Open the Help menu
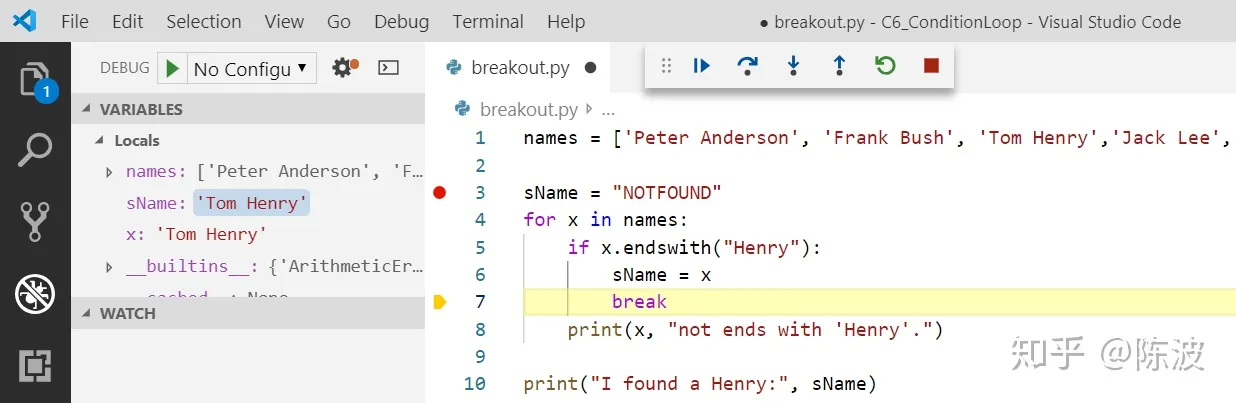 click(x=566, y=21)
